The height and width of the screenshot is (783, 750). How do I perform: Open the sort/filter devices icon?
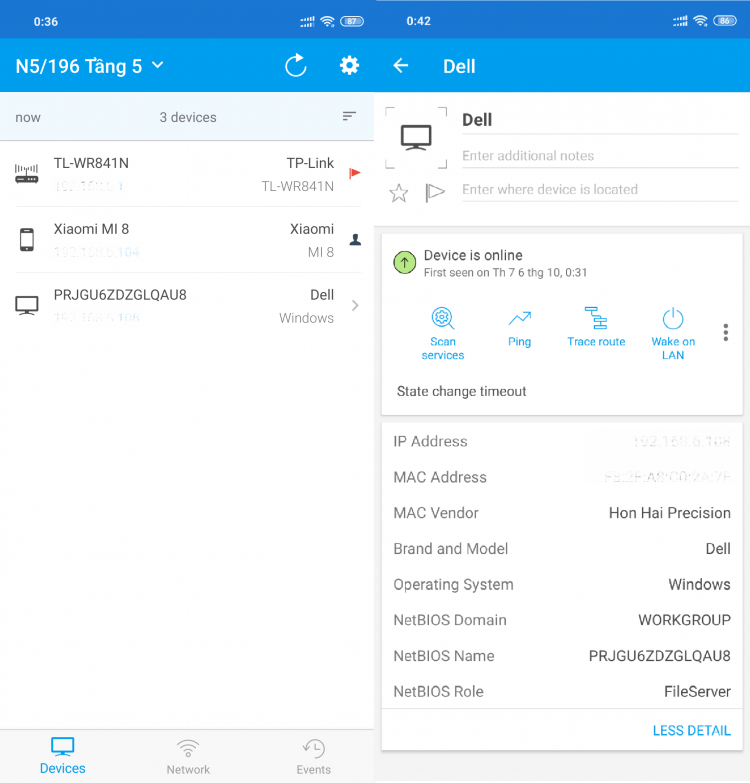click(x=349, y=116)
